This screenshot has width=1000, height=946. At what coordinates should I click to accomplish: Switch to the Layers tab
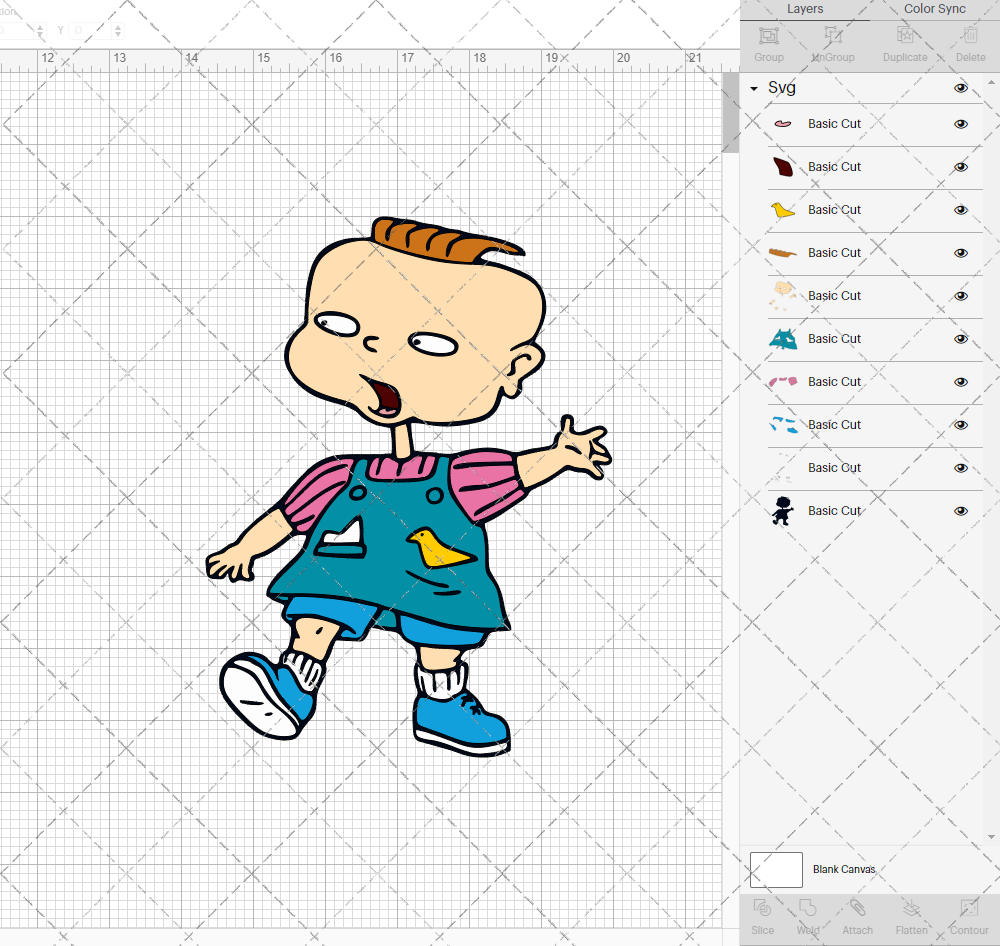(x=805, y=9)
